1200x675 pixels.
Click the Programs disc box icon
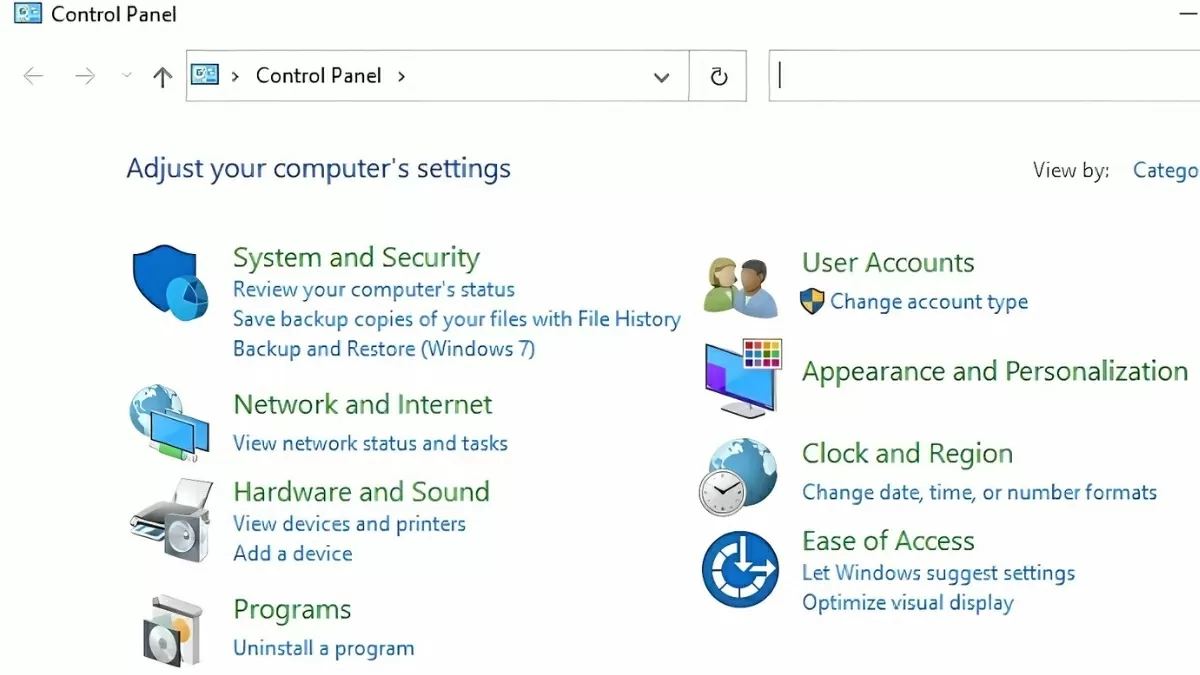171,630
